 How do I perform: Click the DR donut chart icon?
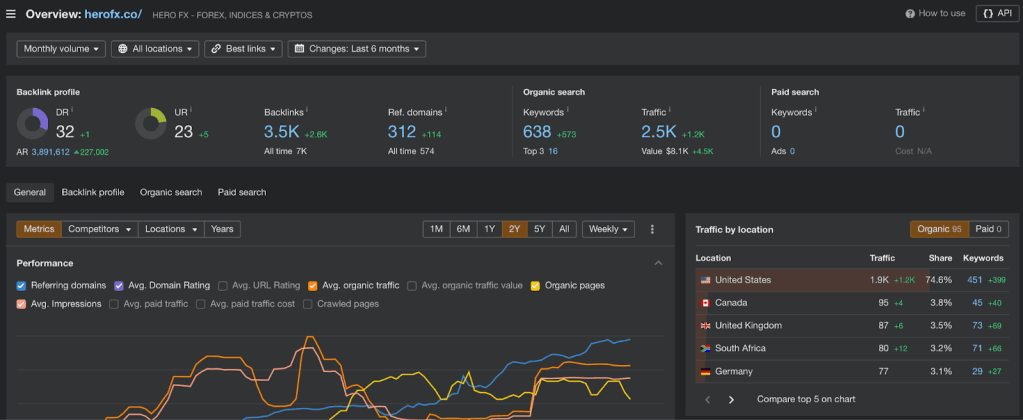click(x=33, y=124)
